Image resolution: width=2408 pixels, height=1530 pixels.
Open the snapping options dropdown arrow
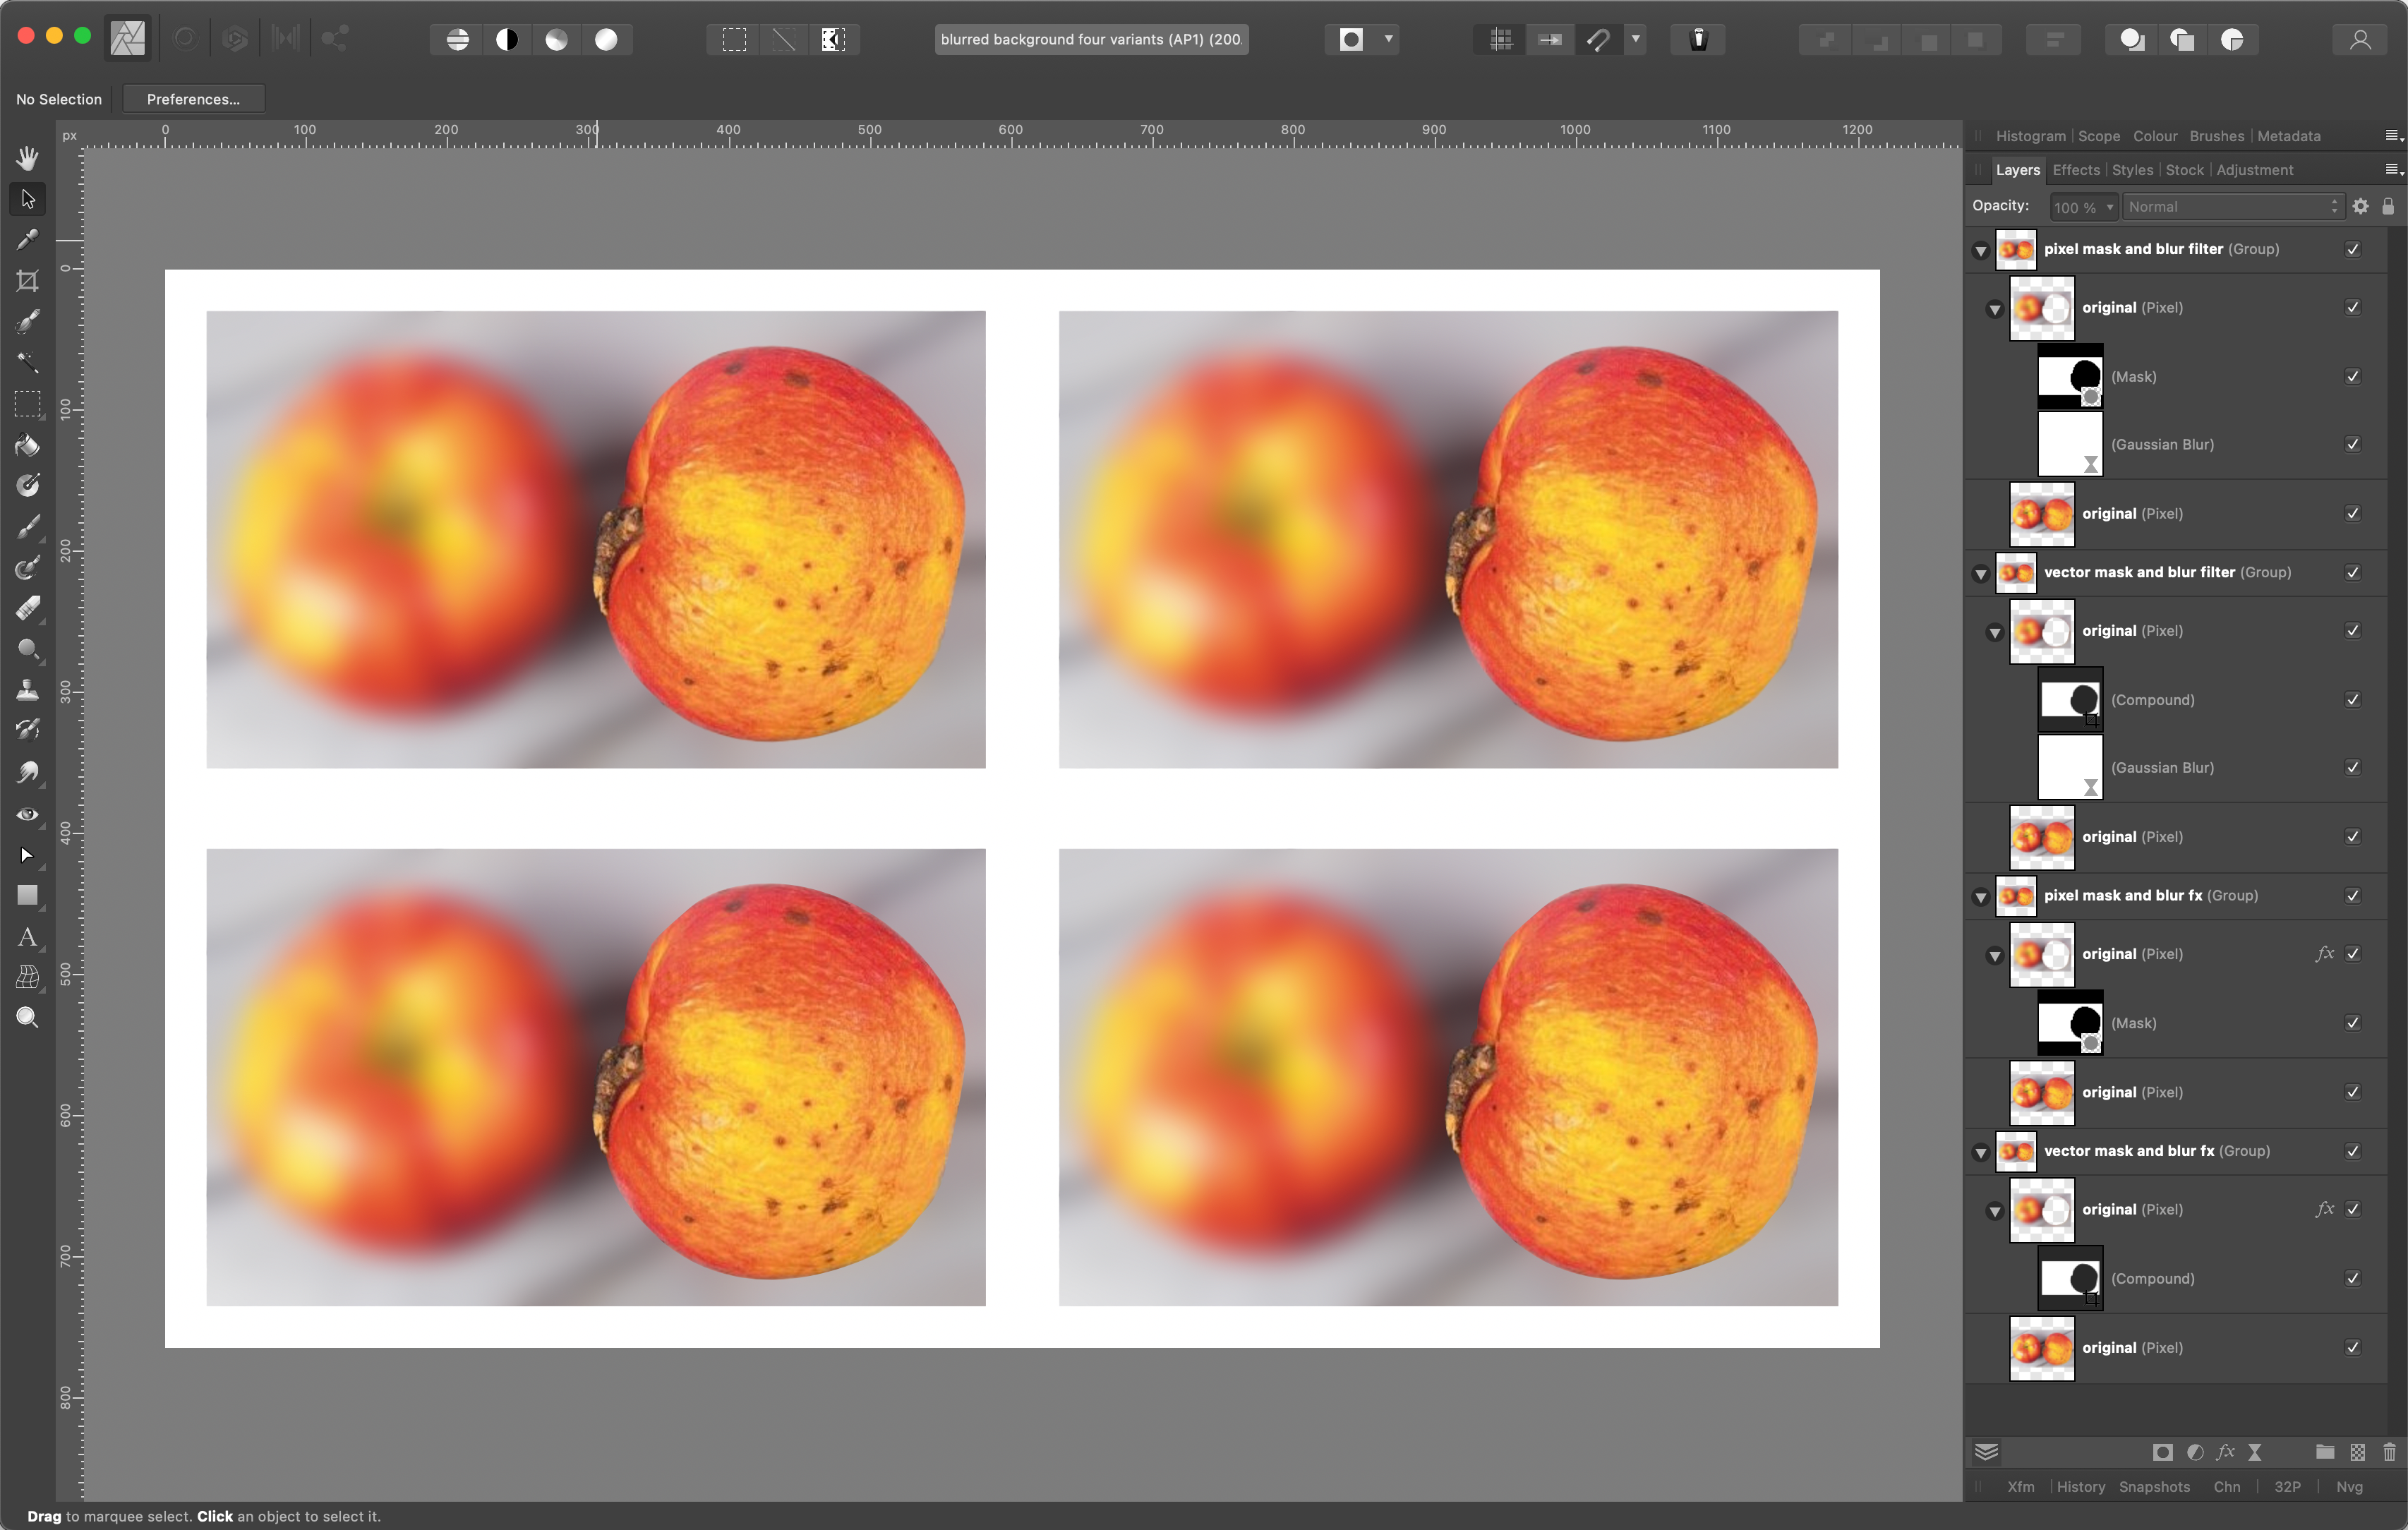[x=1636, y=39]
